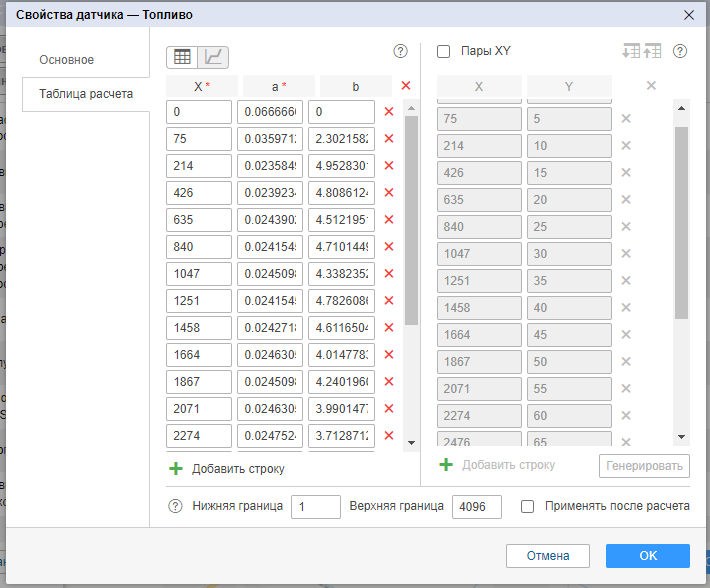The width and height of the screenshot is (710, 588).
Task: Click Y cell with value 55
Action: pyautogui.click(x=569, y=389)
